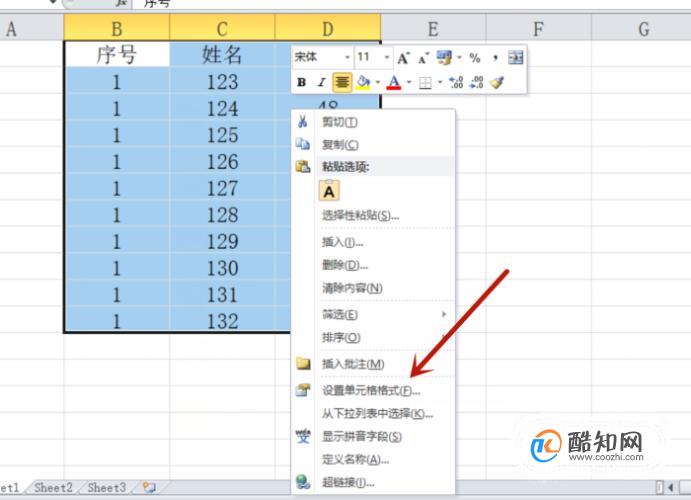Open 设置单元格格式(F)... dialog
Screen dimensions: 691x500
tap(373, 390)
